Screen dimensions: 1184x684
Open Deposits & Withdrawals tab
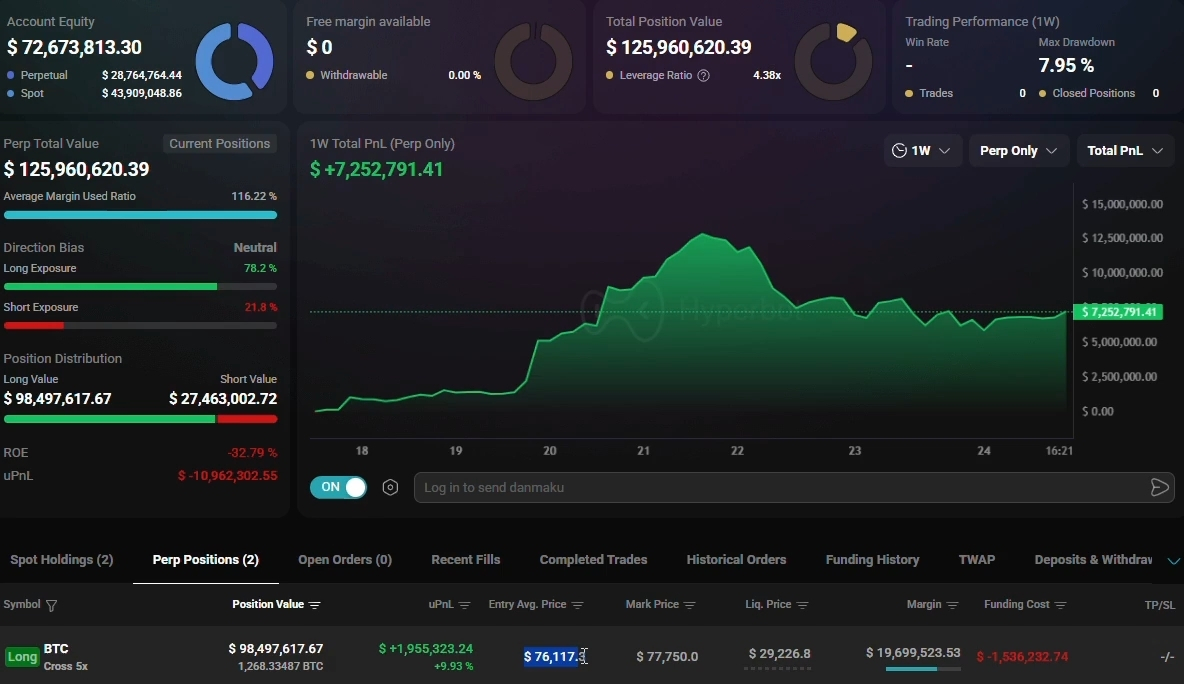[1093, 559]
